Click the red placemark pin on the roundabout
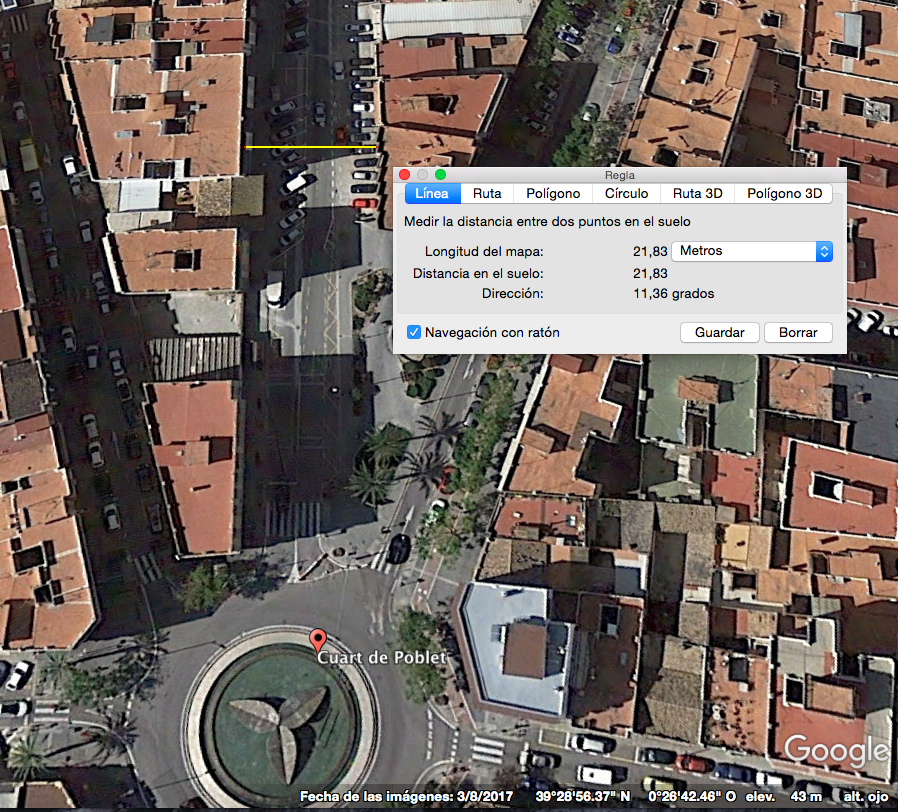 pyautogui.click(x=318, y=640)
